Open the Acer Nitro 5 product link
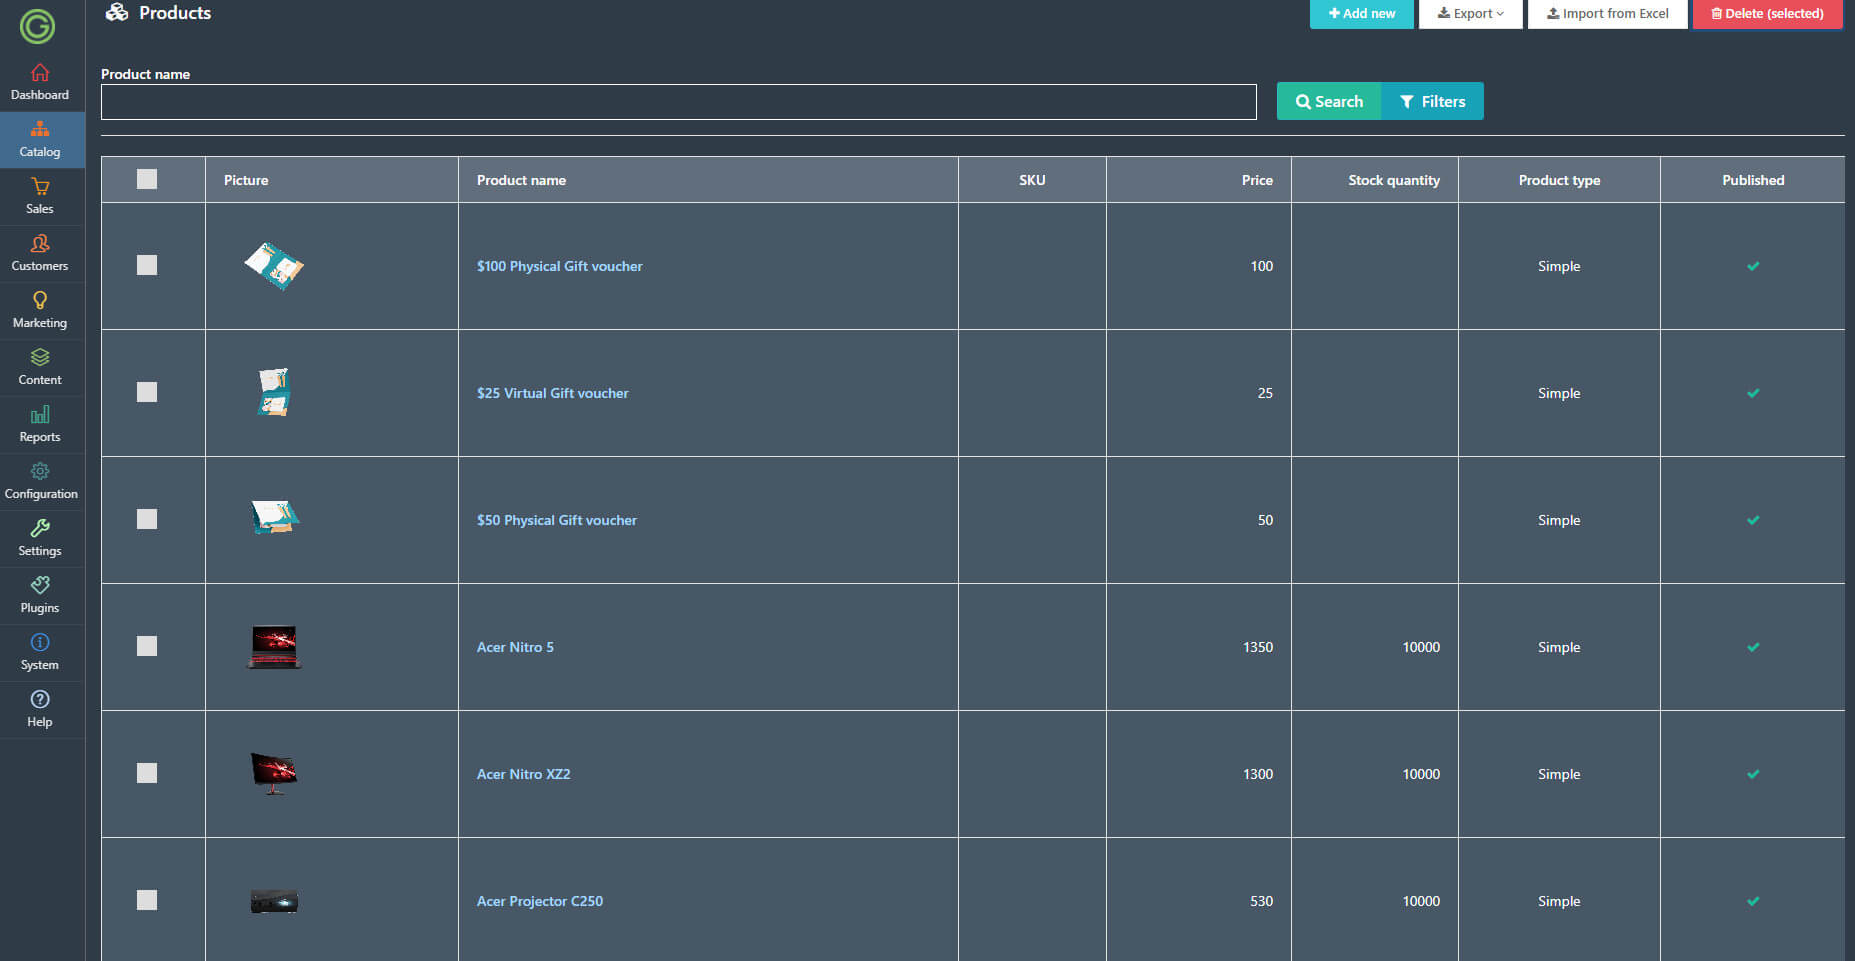Image resolution: width=1855 pixels, height=961 pixels. pos(515,647)
